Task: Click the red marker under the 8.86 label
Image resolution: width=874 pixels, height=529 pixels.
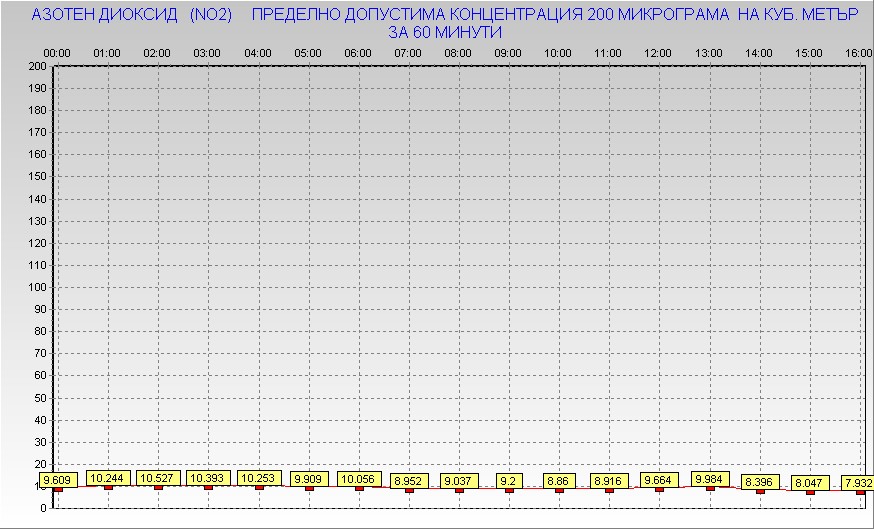Action: [559, 490]
